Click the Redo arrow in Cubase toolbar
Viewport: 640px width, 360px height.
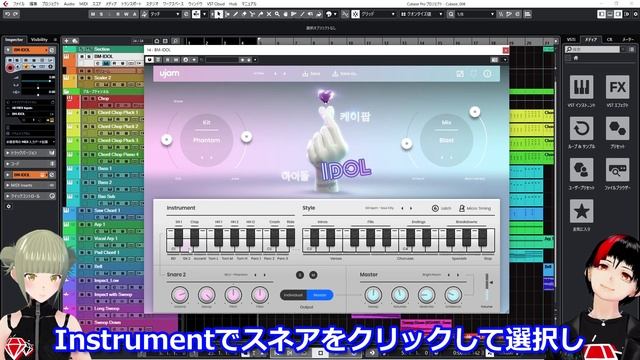coord(16,14)
